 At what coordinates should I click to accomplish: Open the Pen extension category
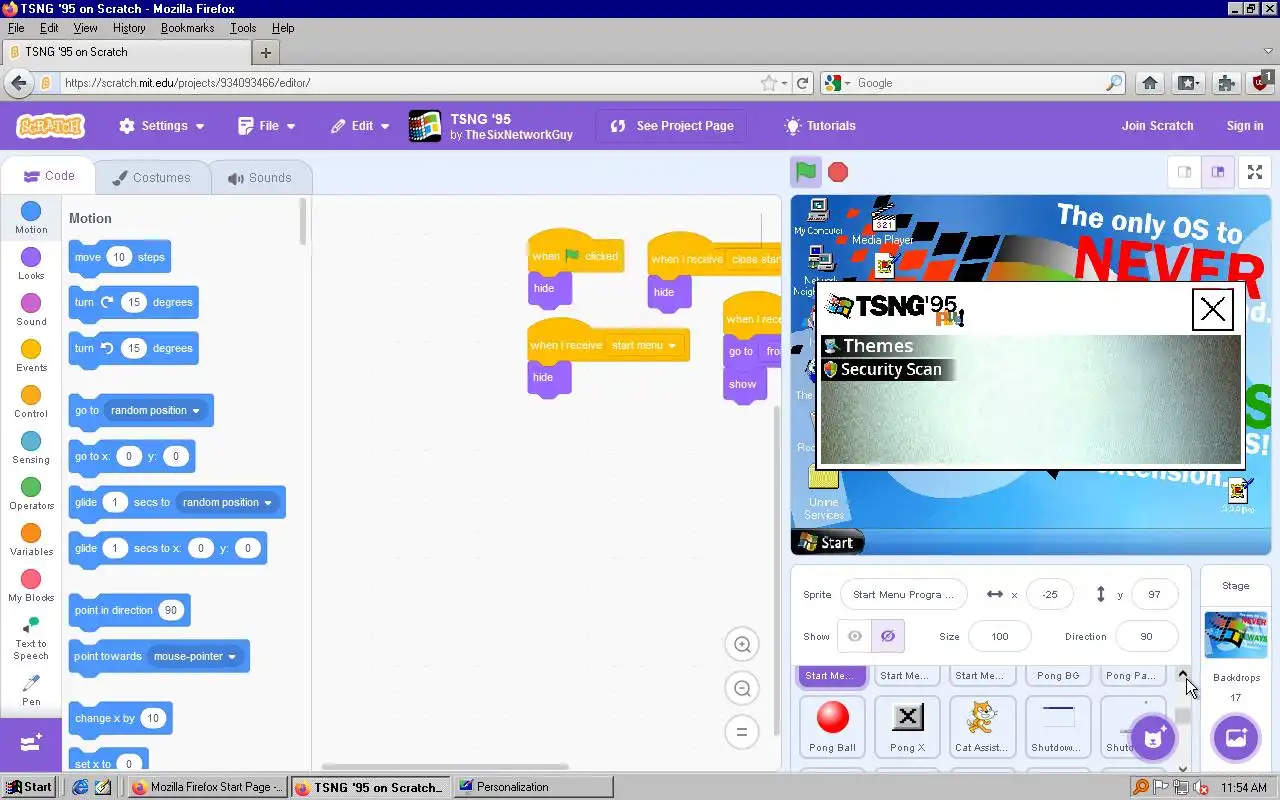coord(31,690)
